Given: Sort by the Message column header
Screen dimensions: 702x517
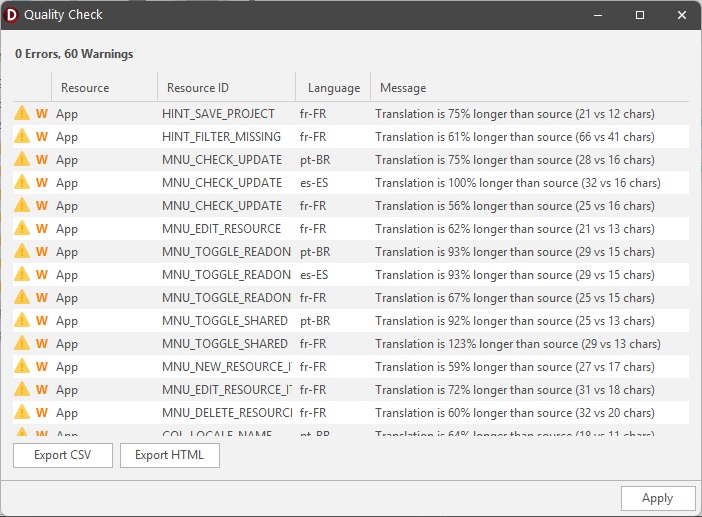Looking at the screenshot, I should [x=403, y=88].
